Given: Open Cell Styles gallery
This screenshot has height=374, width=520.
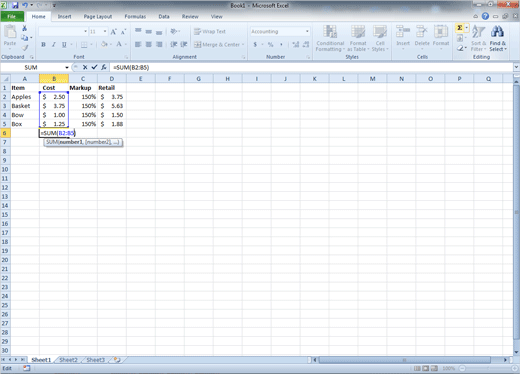Looking at the screenshot, I should [x=380, y=38].
